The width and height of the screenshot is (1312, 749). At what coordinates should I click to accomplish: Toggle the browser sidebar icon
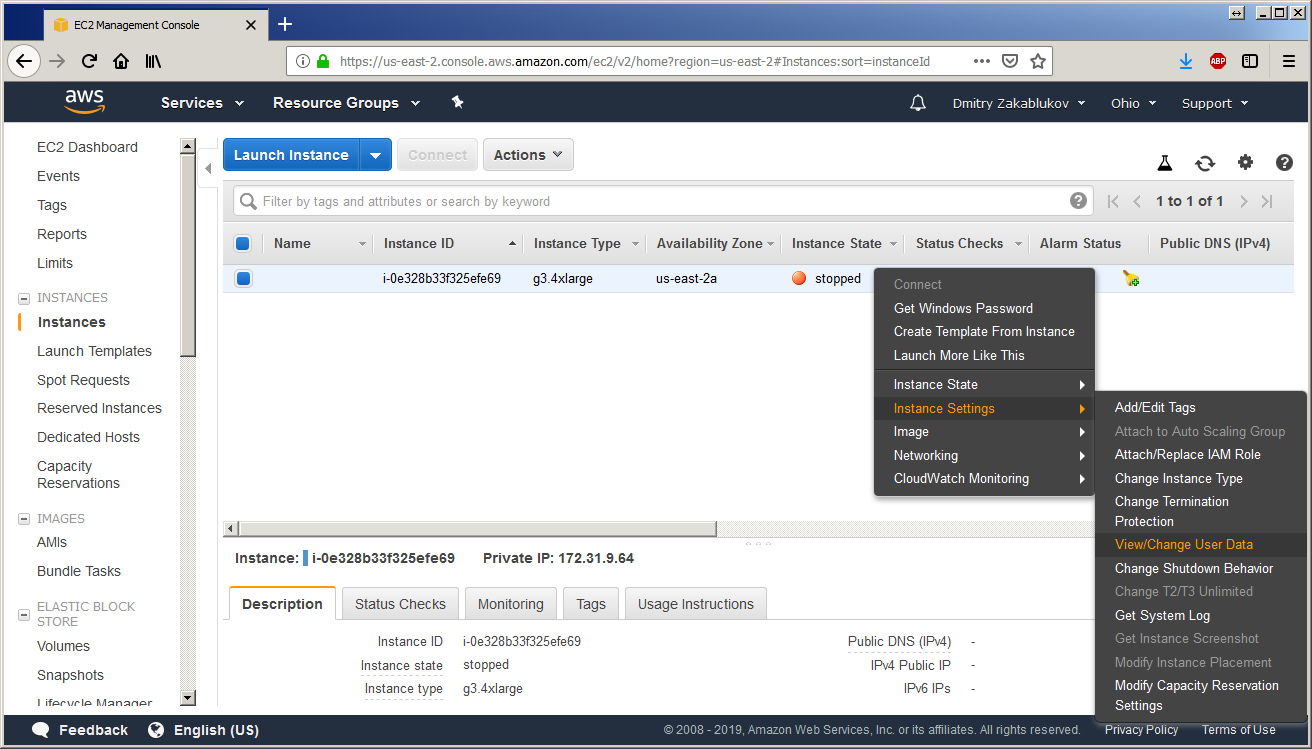(x=1250, y=61)
